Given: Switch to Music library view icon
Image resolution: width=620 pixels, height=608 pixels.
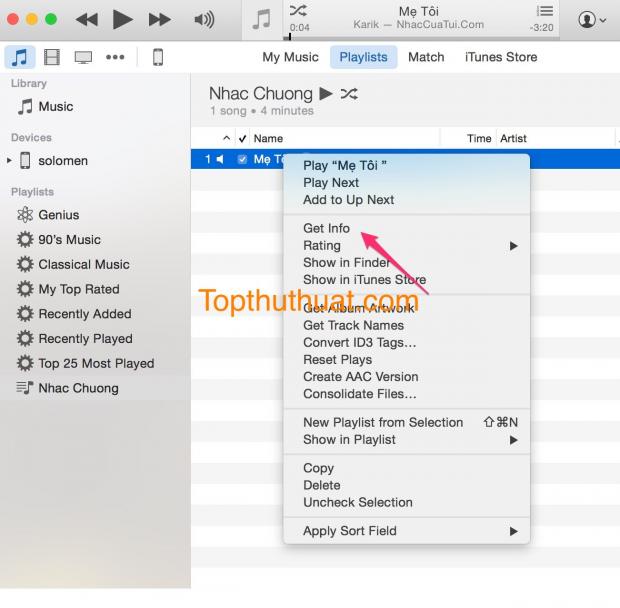Looking at the screenshot, I should [19, 57].
